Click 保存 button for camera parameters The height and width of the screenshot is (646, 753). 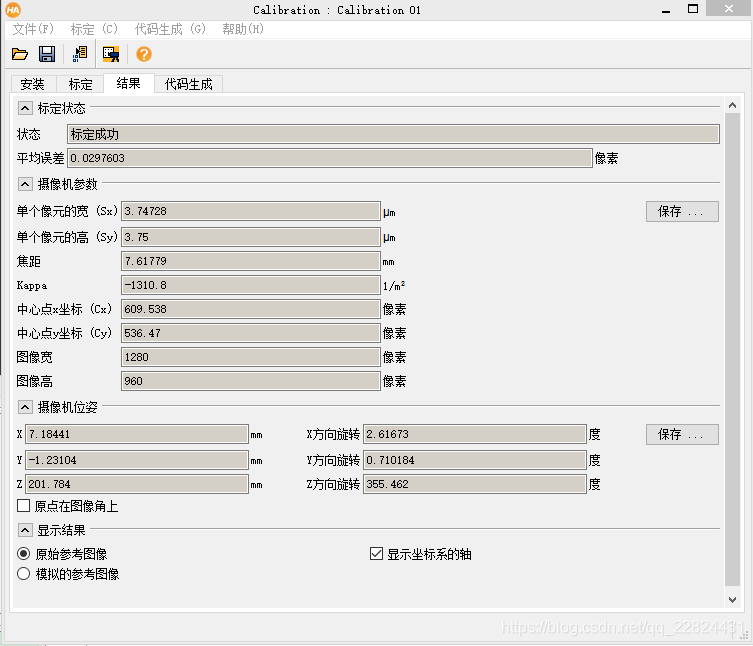[x=682, y=211]
